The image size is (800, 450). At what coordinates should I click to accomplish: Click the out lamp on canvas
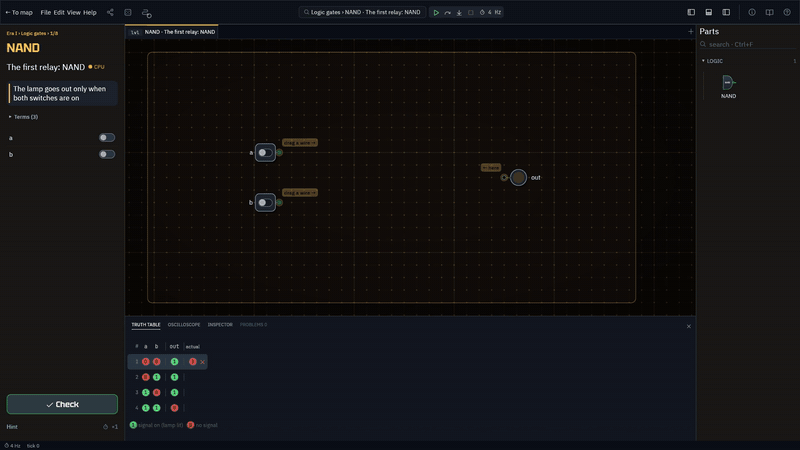pos(518,178)
